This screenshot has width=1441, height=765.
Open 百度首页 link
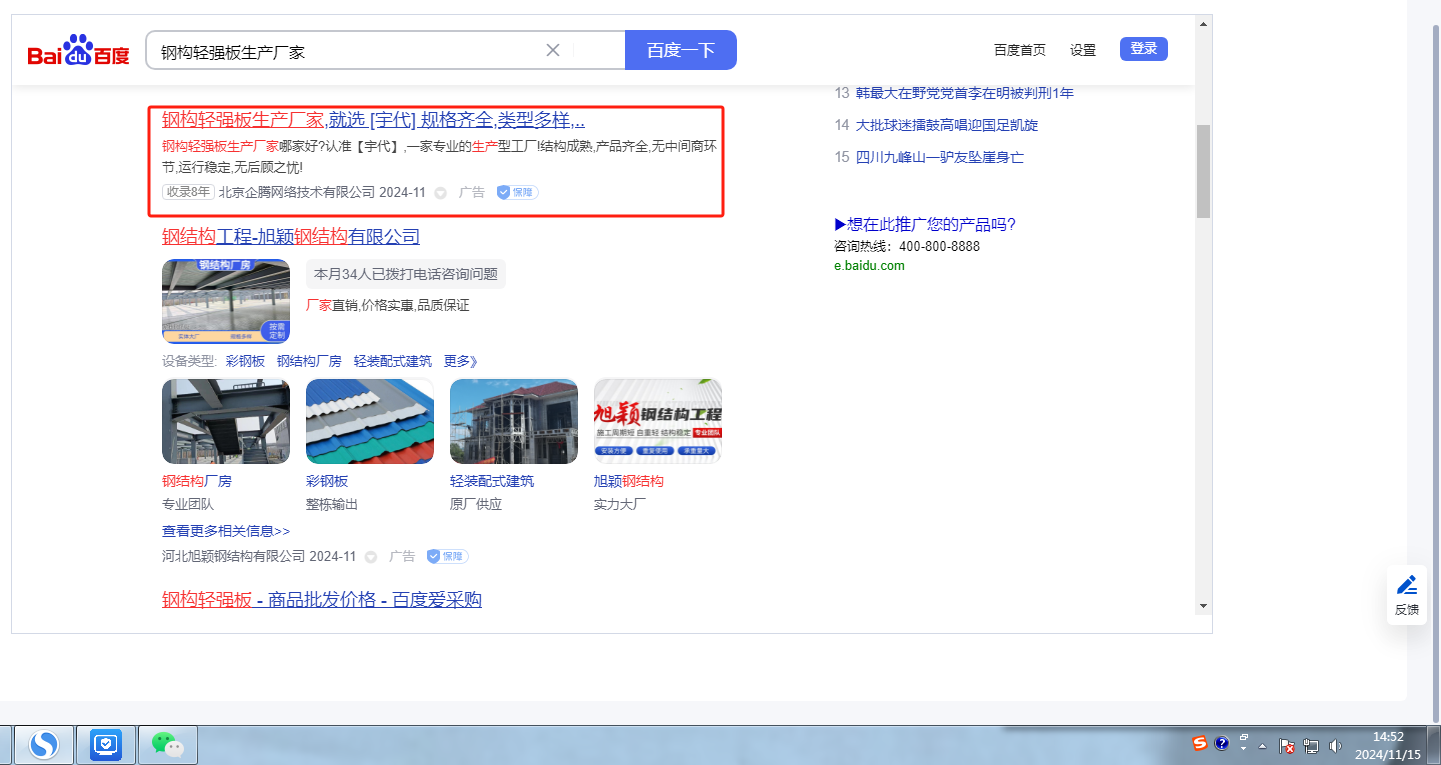point(1020,50)
